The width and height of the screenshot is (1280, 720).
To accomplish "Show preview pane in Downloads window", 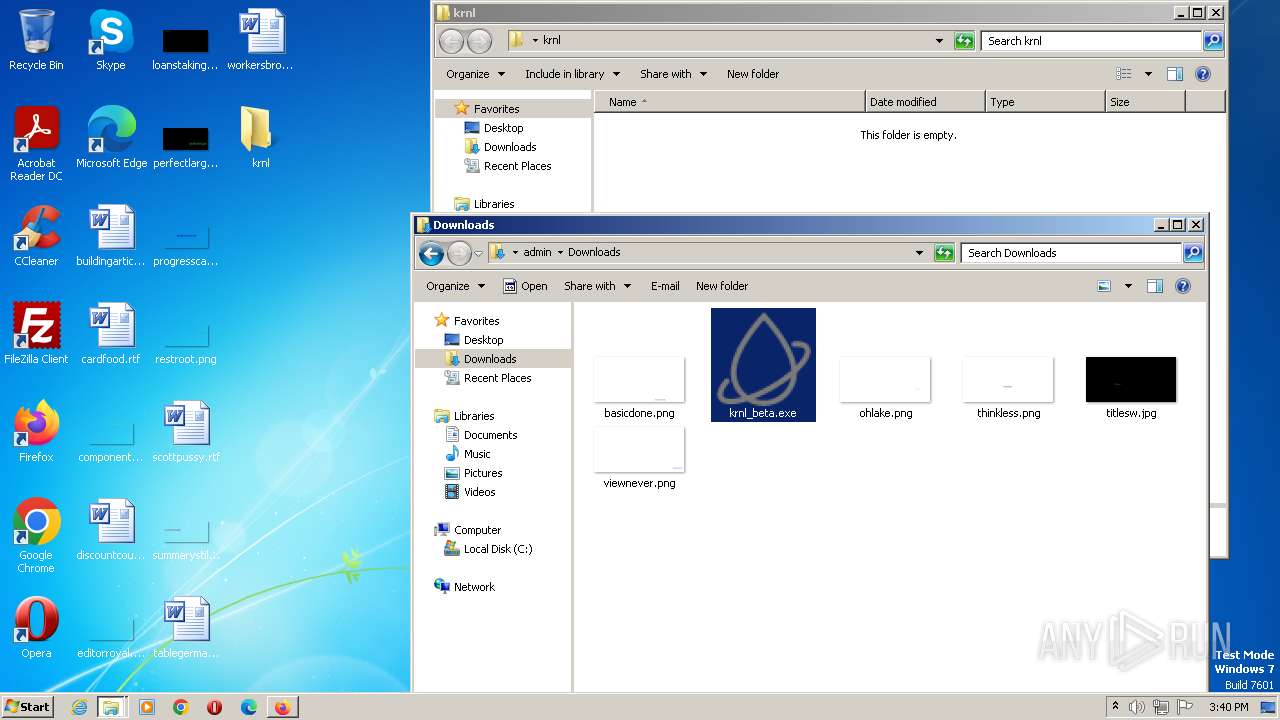I will click(x=1155, y=286).
